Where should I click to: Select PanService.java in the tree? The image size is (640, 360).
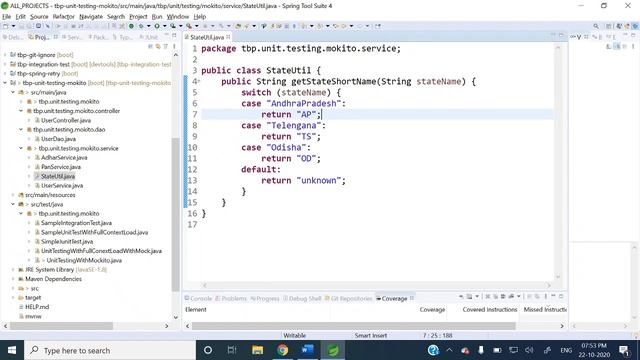[x=61, y=167]
